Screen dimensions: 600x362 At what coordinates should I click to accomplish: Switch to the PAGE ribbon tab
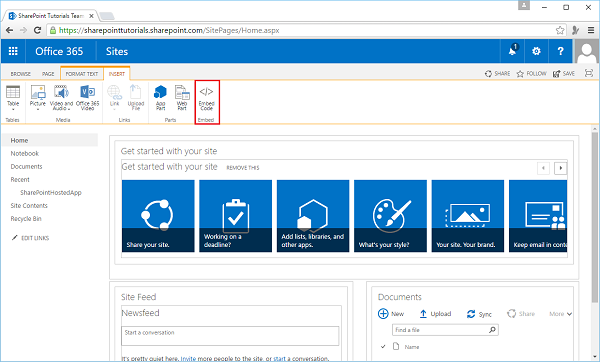click(x=48, y=74)
